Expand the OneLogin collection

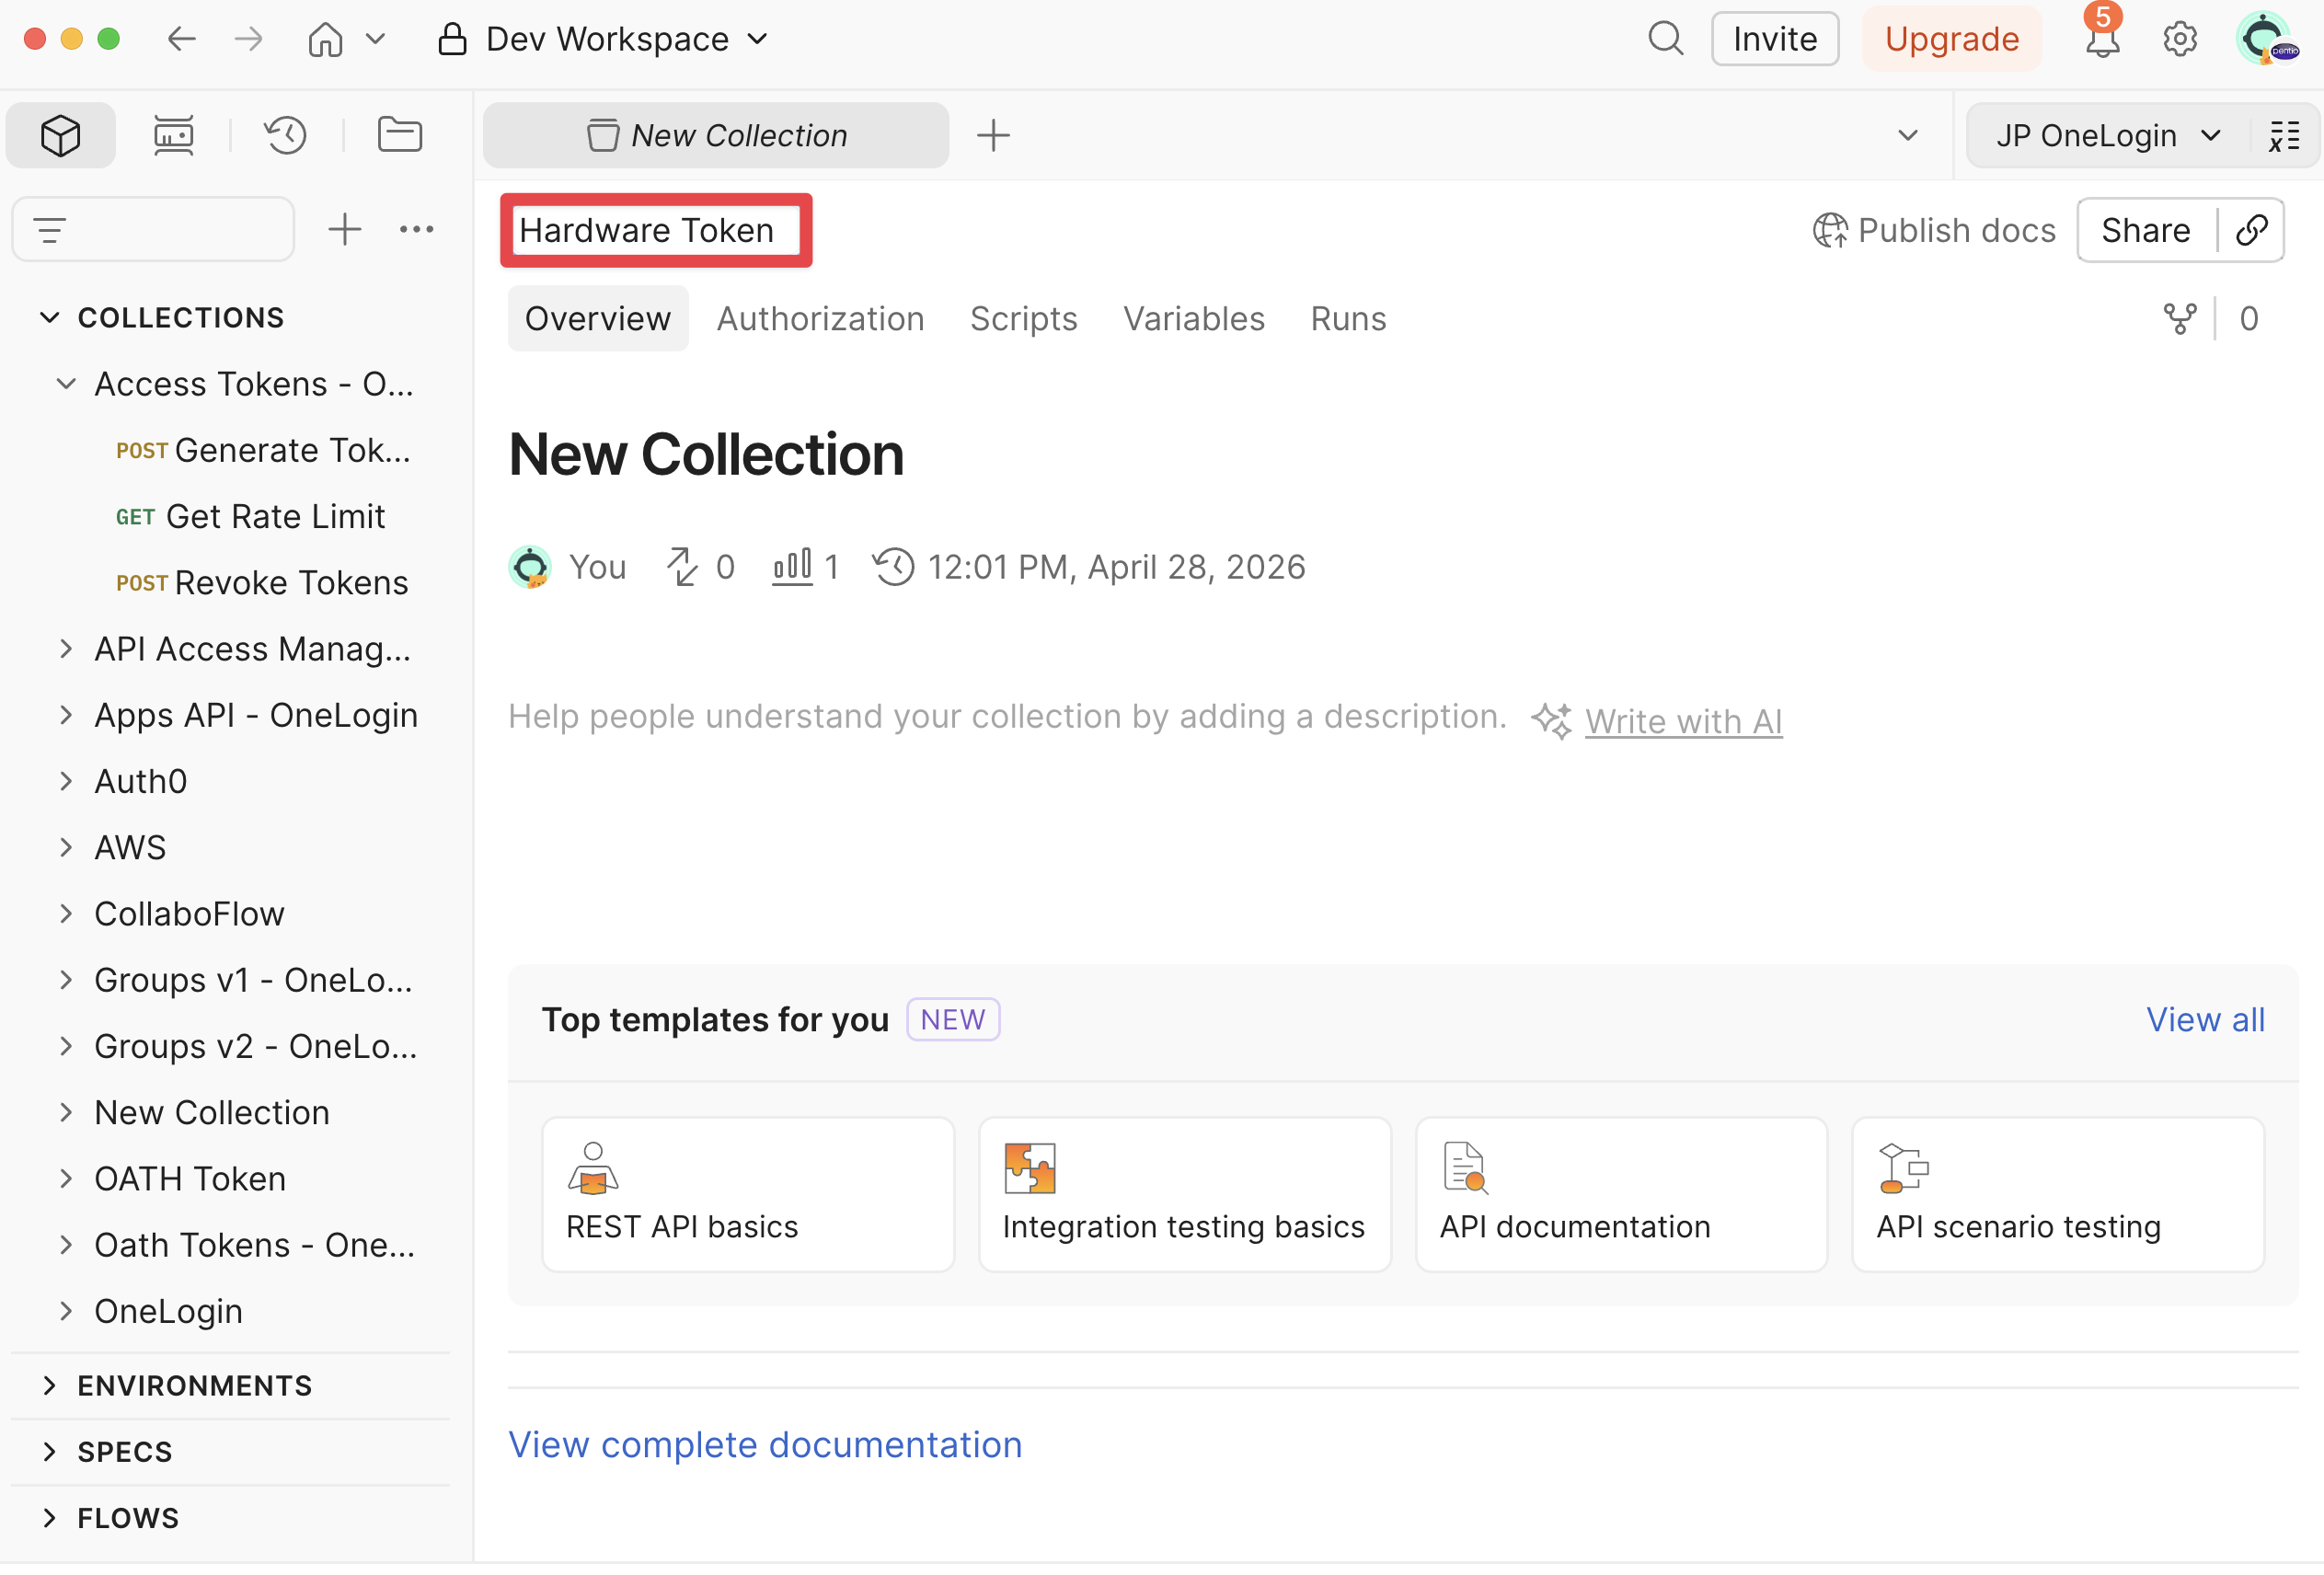coord(66,1311)
